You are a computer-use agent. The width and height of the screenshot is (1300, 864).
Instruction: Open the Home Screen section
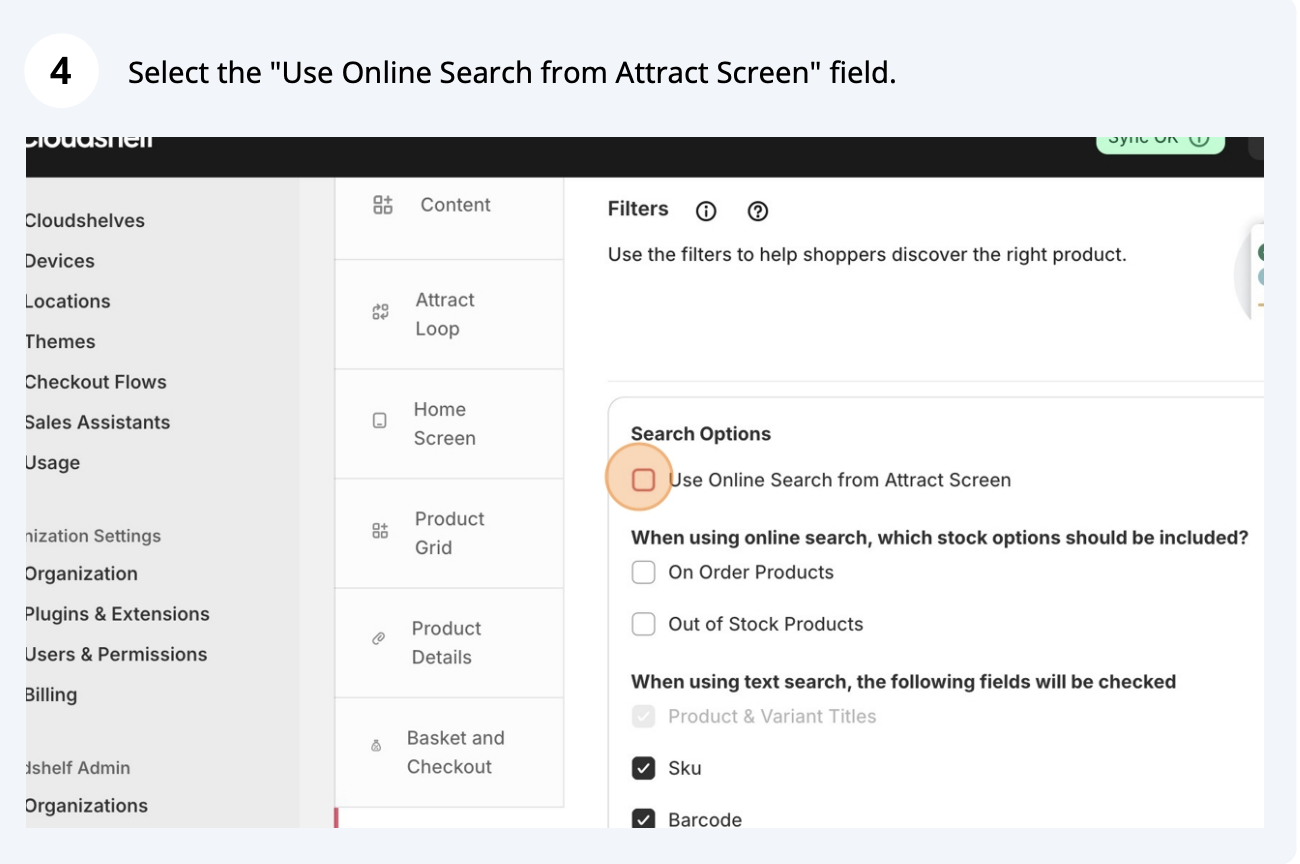pyautogui.click(x=449, y=424)
